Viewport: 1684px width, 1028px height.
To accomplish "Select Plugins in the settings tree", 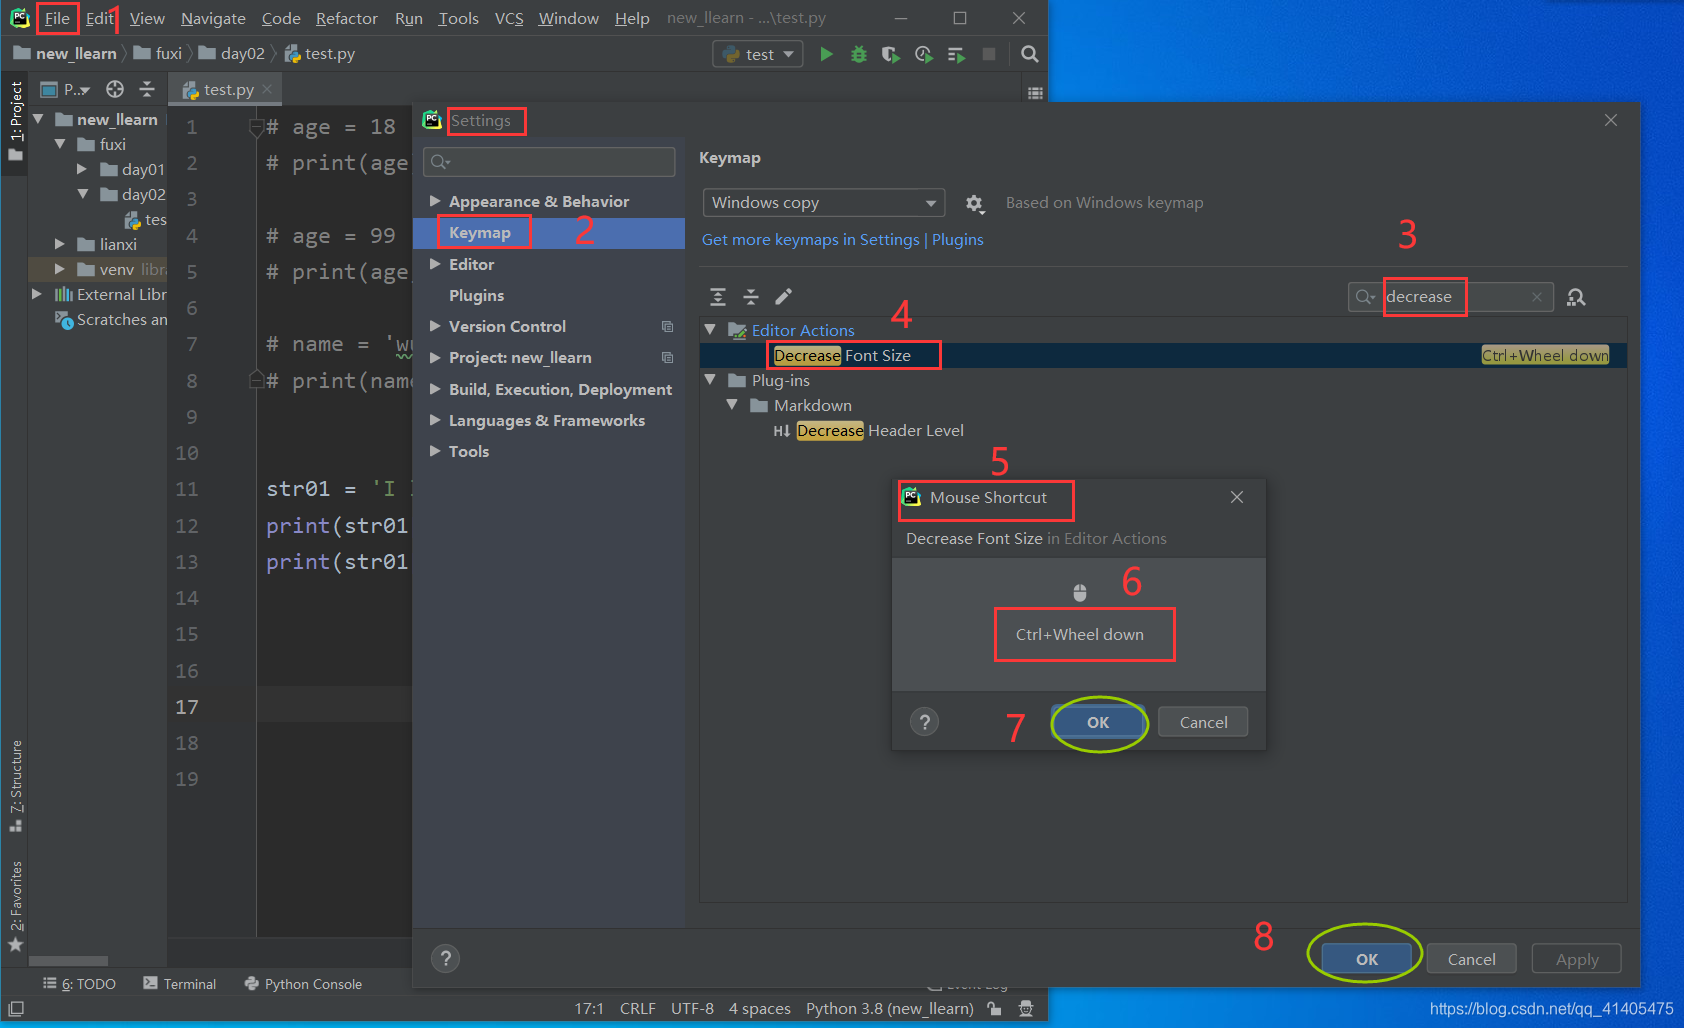I will point(476,296).
